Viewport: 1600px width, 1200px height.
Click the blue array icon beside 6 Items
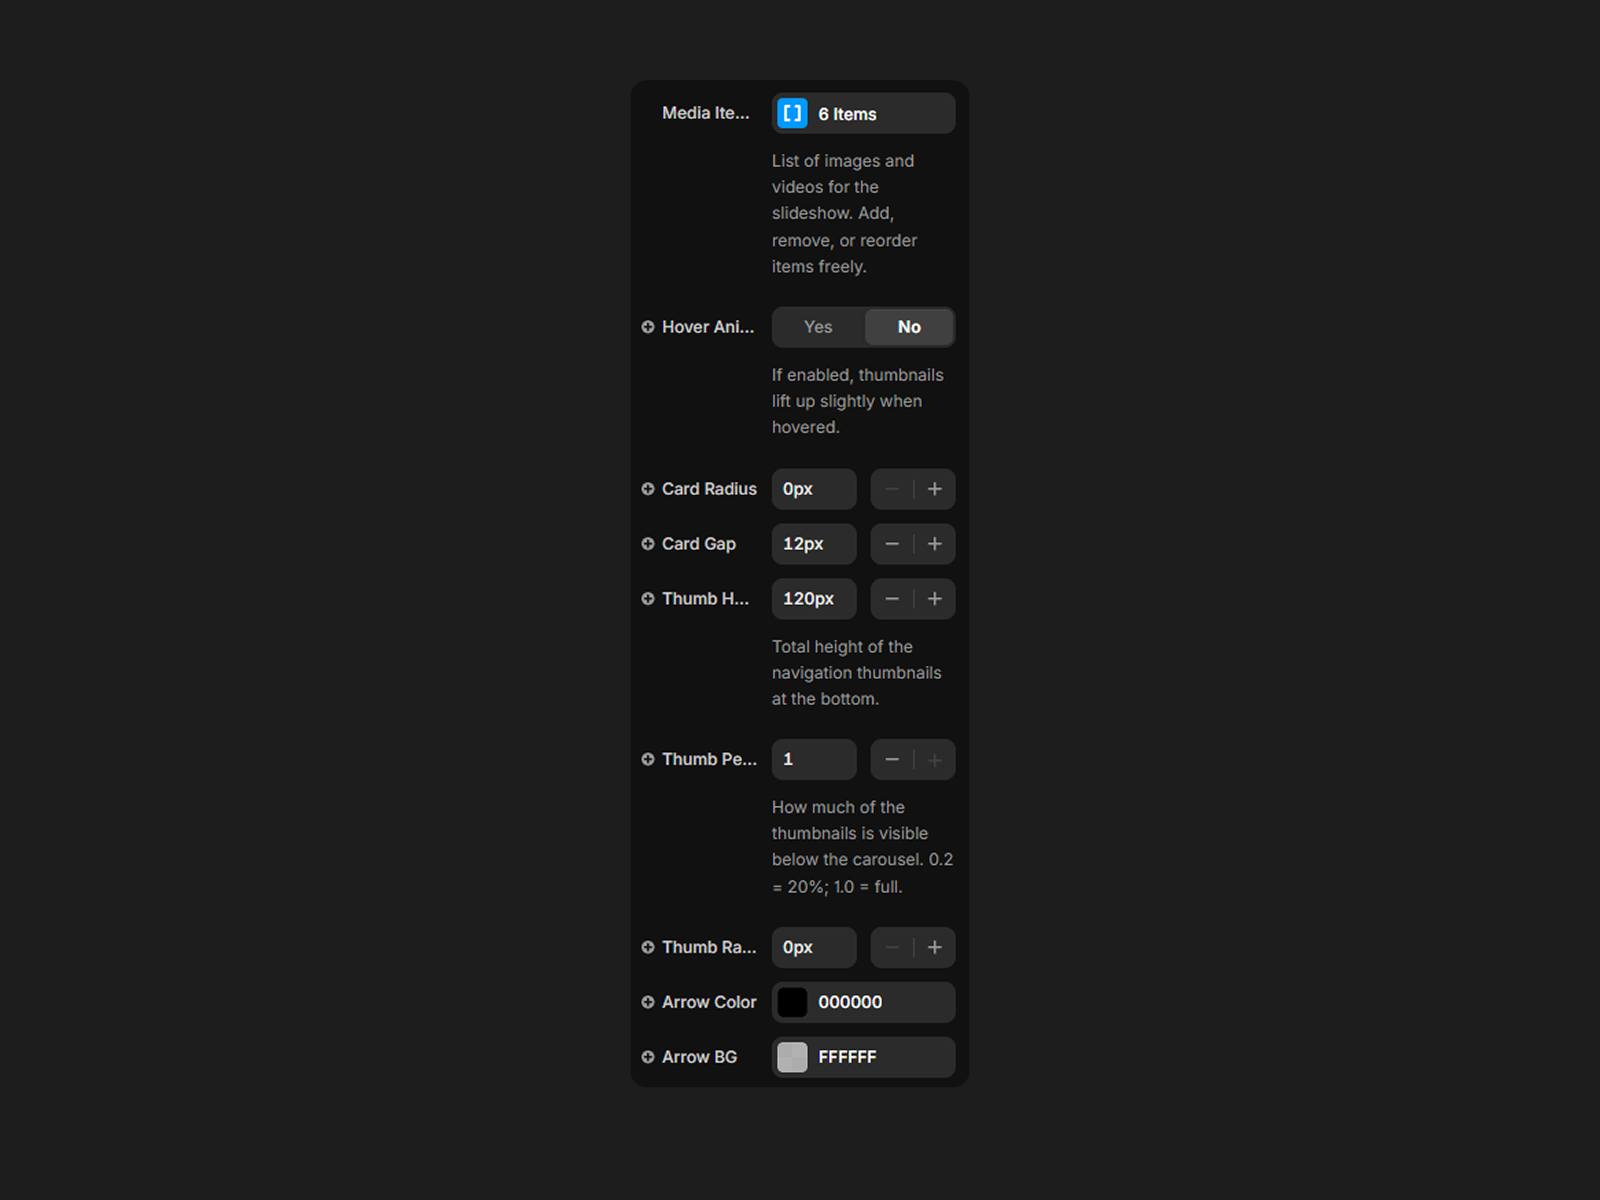pyautogui.click(x=792, y=113)
